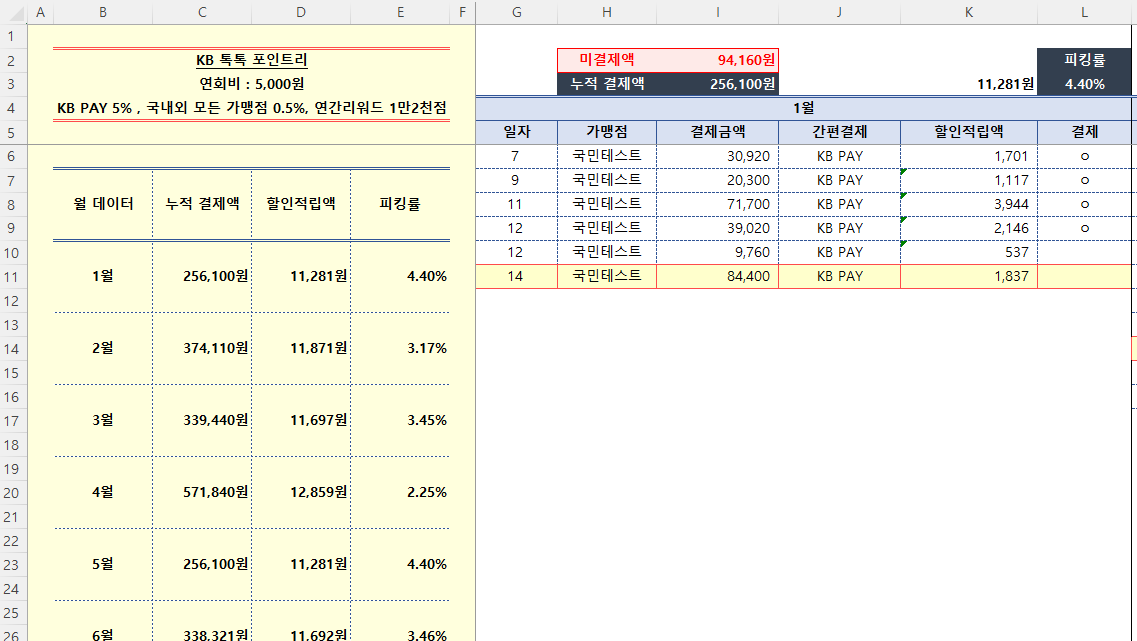The width and height of the screenshot is (1137, 641).
Task: Click the dark 피킹률 header cell
Action: click(x=1084, y=60)
